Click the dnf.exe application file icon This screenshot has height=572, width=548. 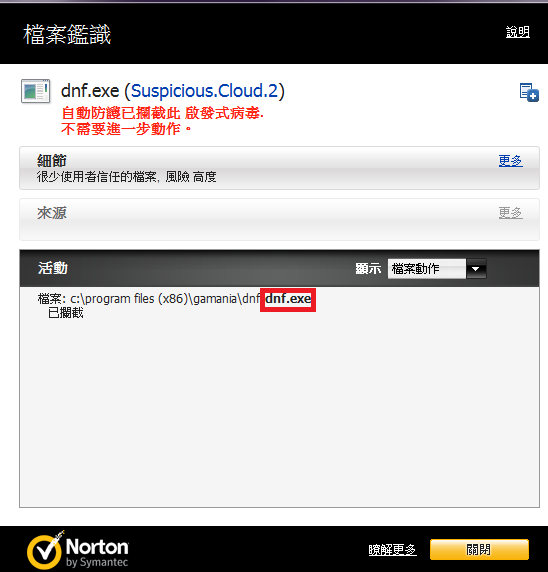point(35,91)
